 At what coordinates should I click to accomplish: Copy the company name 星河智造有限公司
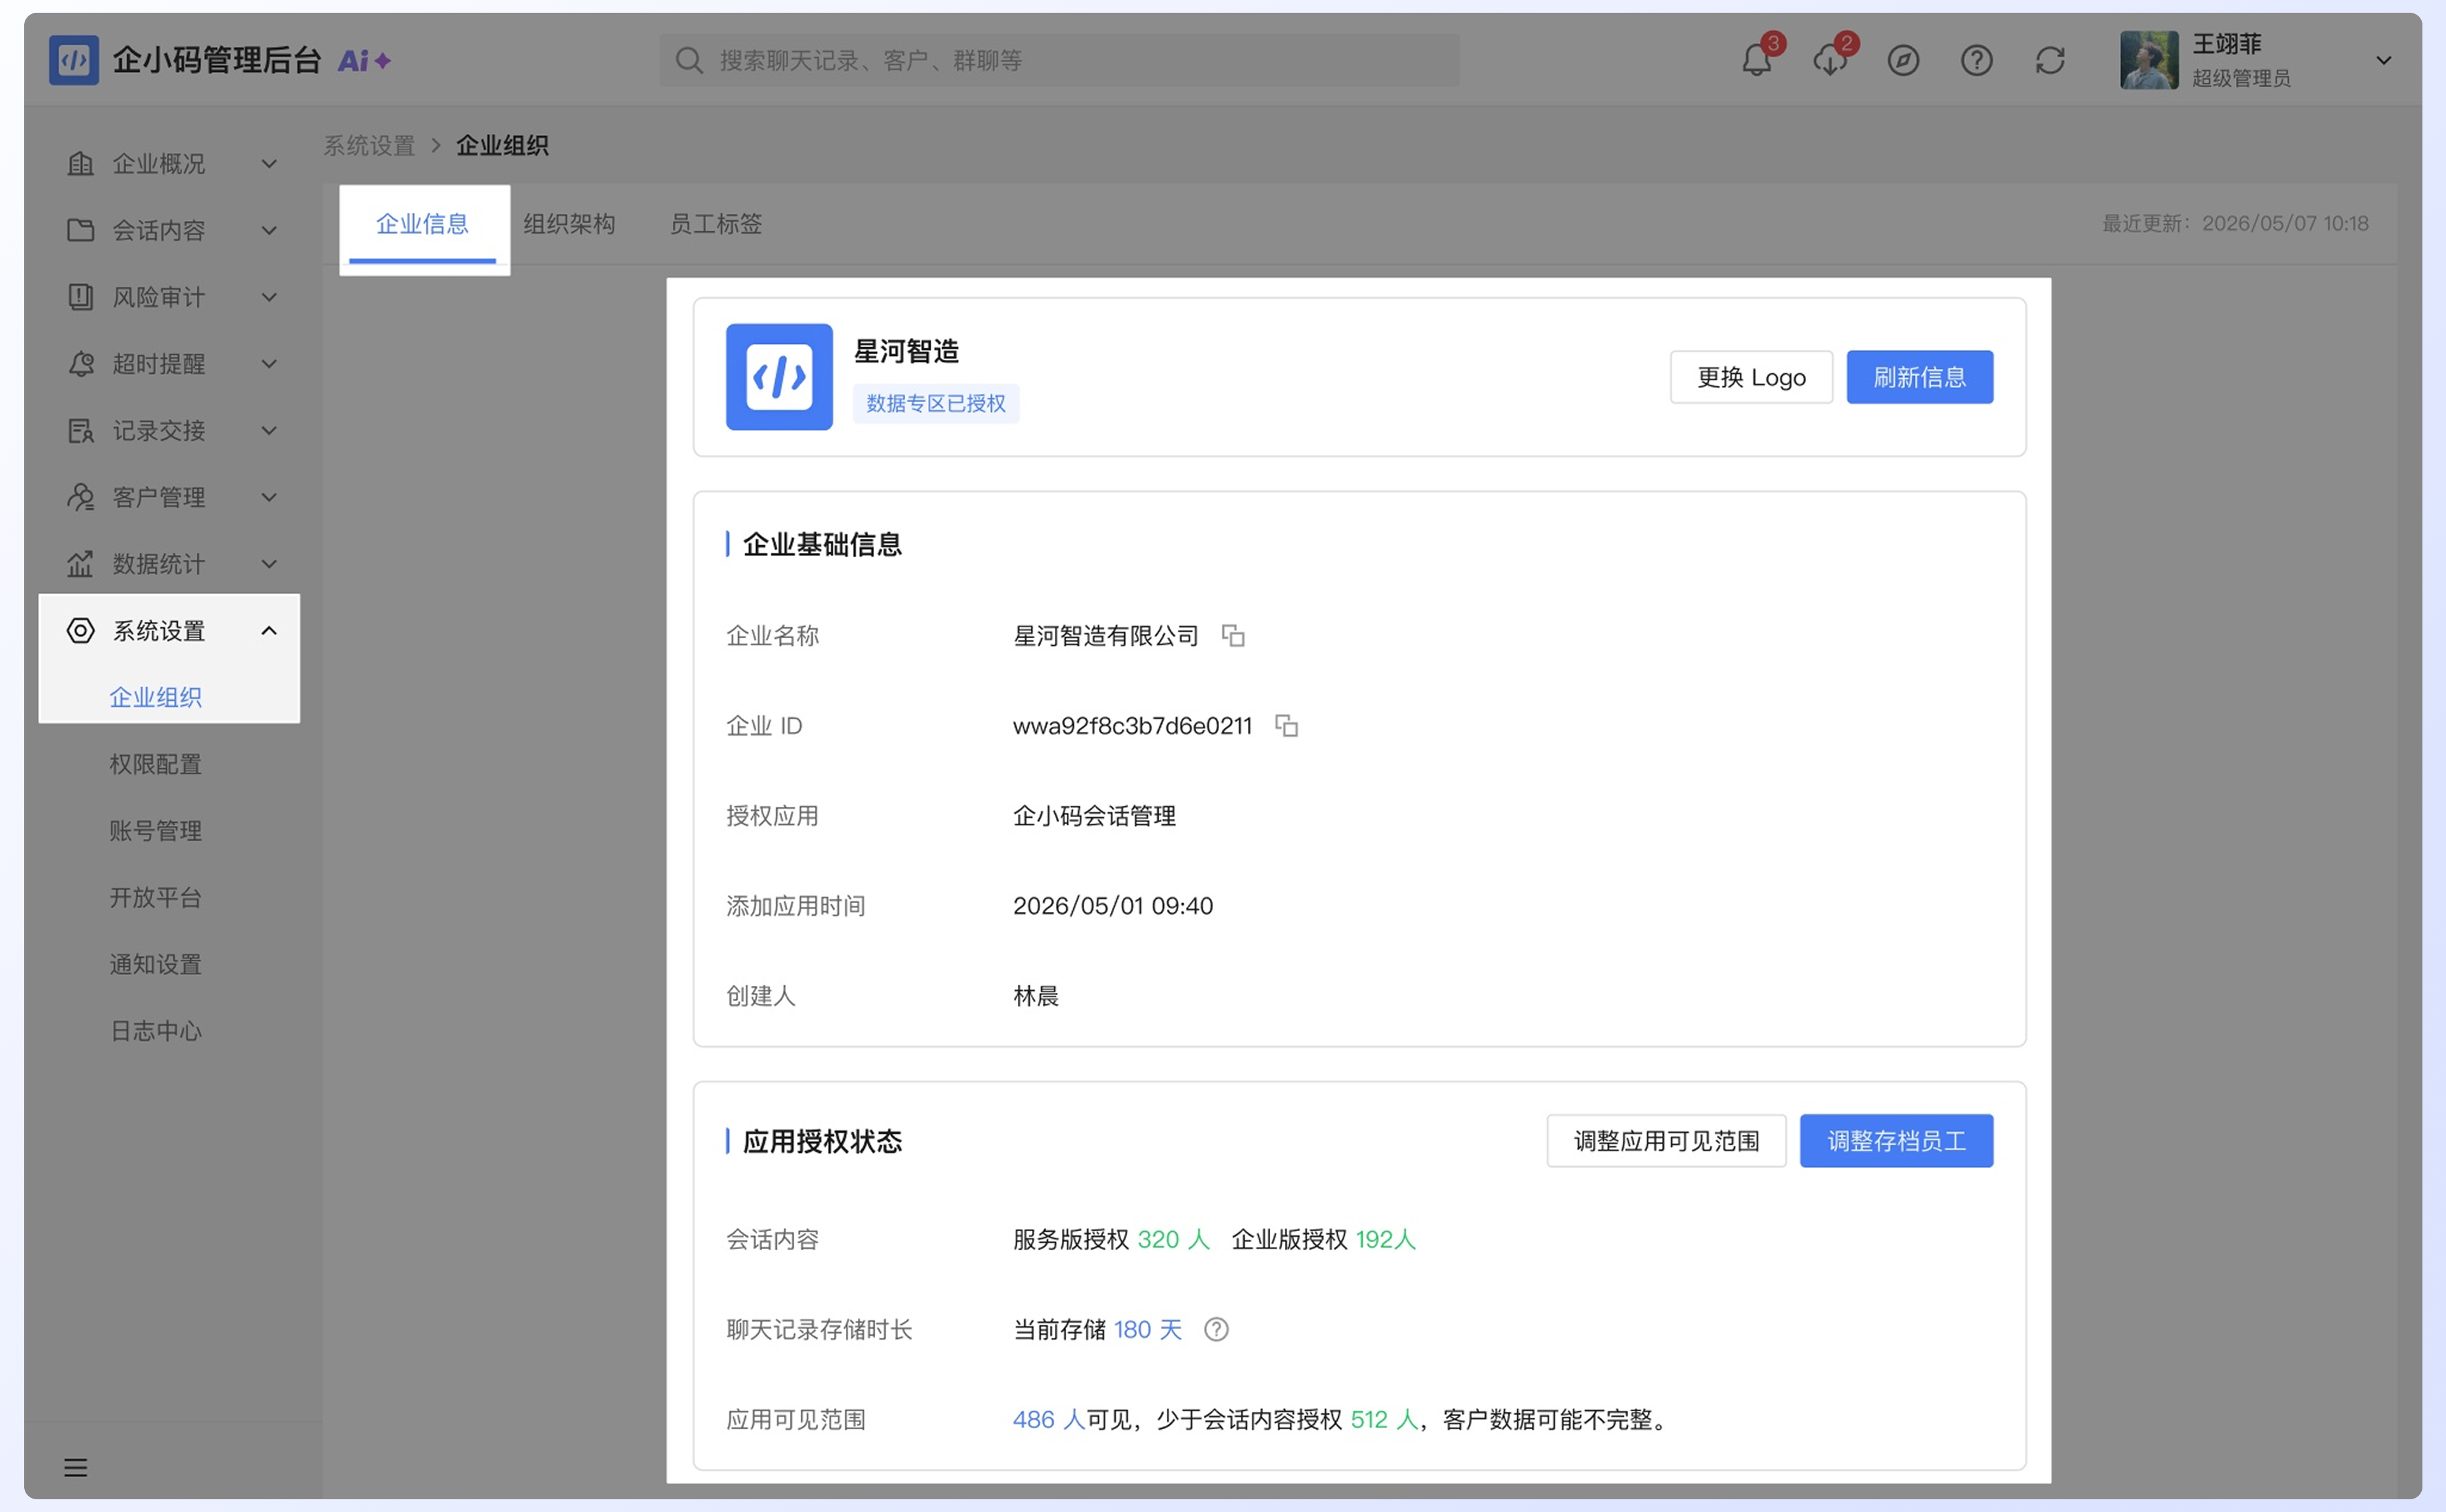pos(1233,635)
